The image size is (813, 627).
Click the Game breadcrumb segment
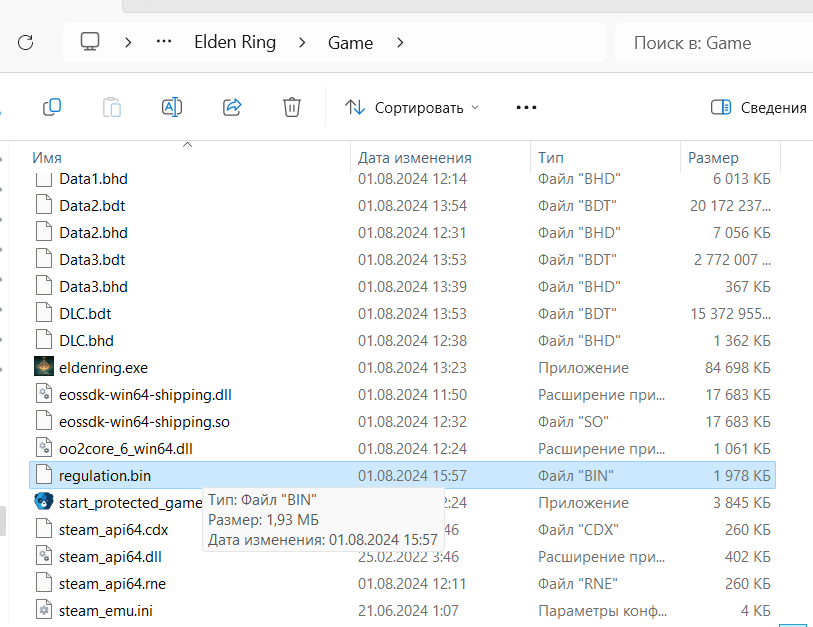tap(350, 43)
